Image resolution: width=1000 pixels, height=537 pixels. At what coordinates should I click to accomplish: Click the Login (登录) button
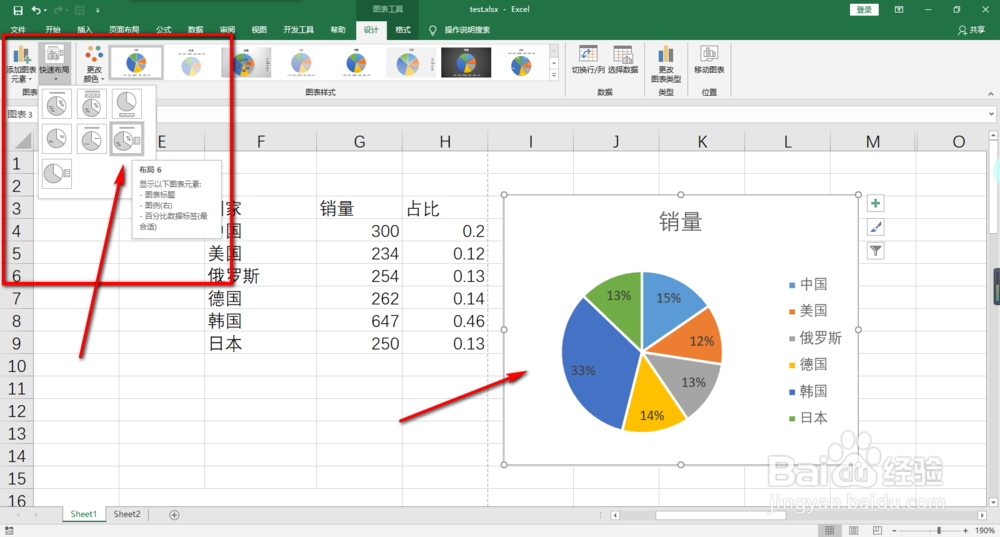[864, 10]
